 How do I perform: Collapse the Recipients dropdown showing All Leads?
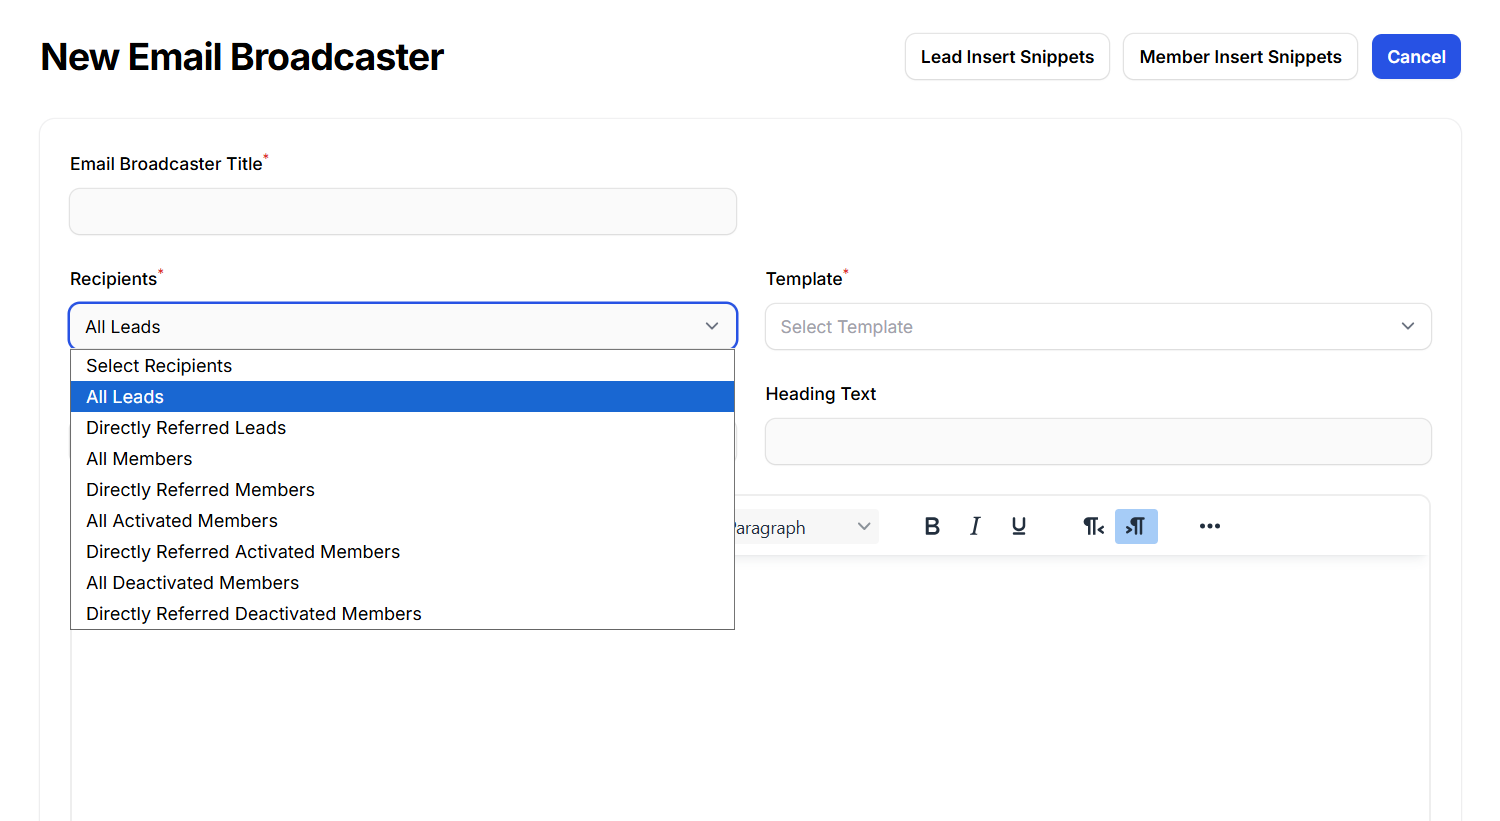[x=402, y=327]
